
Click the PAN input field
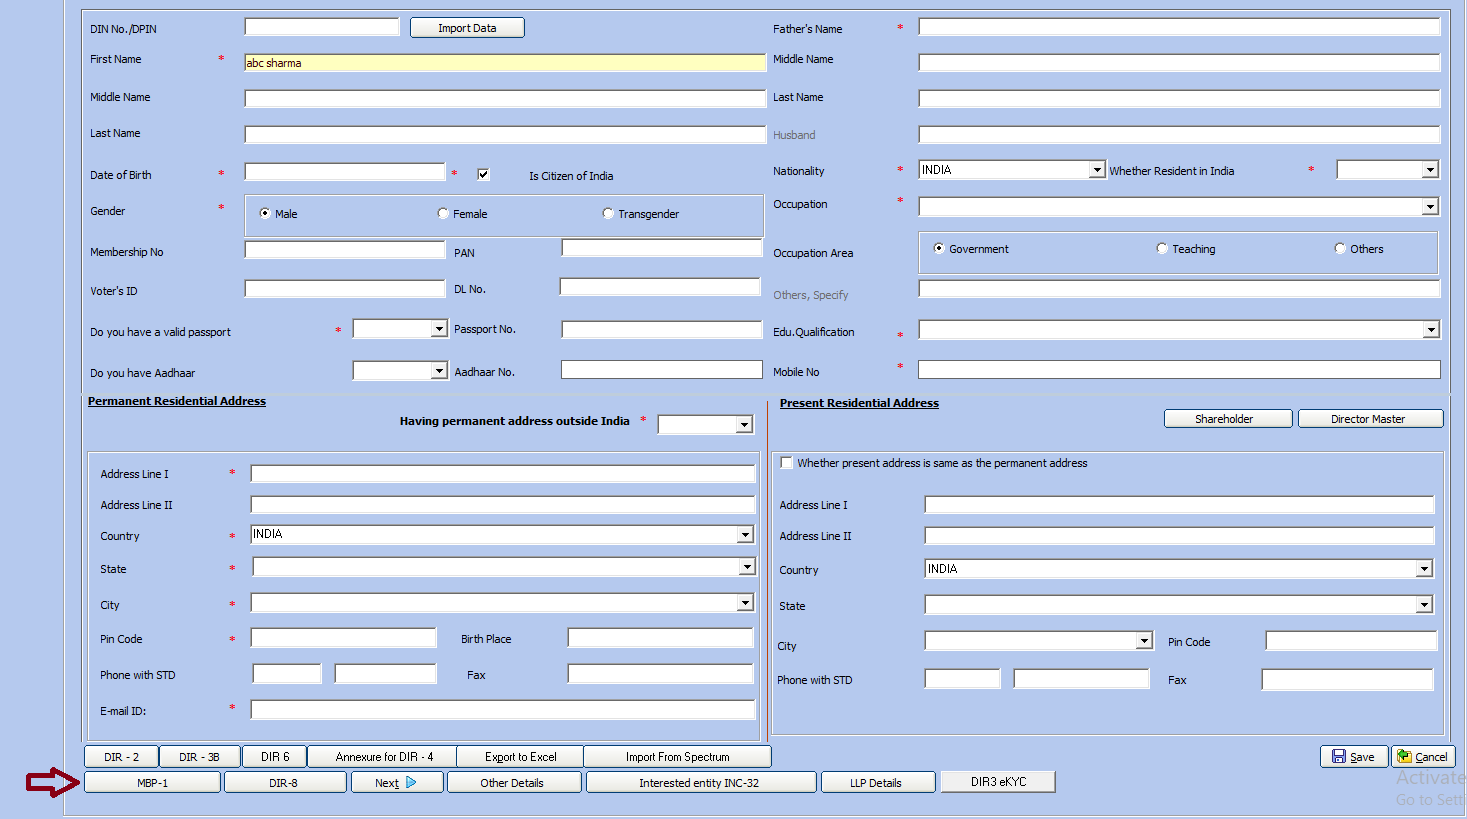point(662,248)
